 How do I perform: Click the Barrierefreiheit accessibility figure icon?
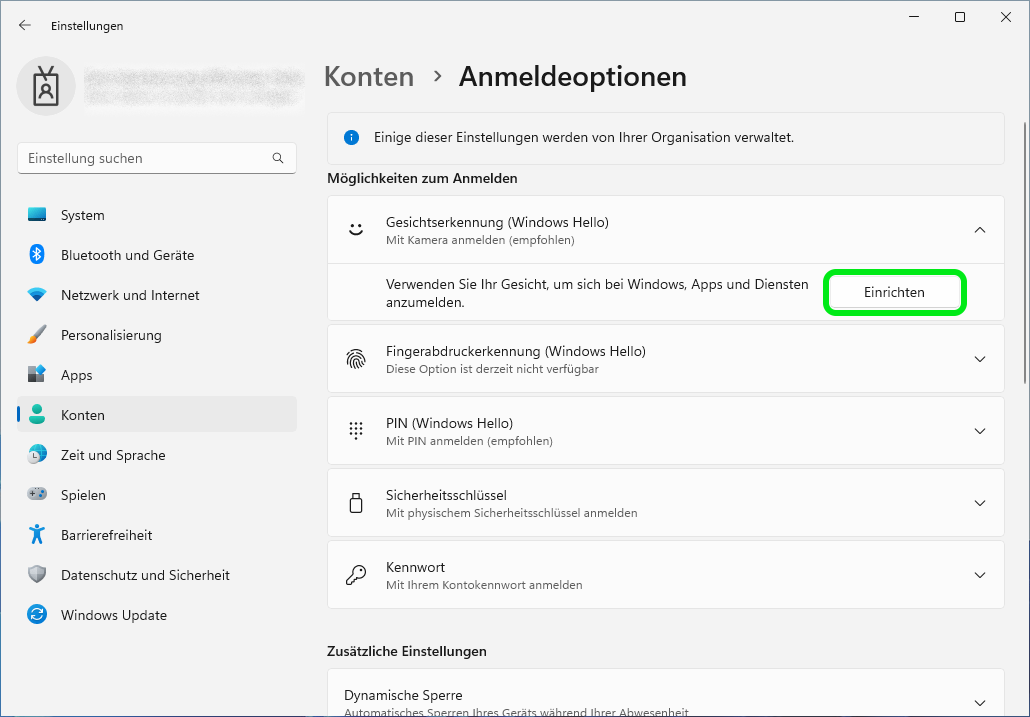click(37, 535)
